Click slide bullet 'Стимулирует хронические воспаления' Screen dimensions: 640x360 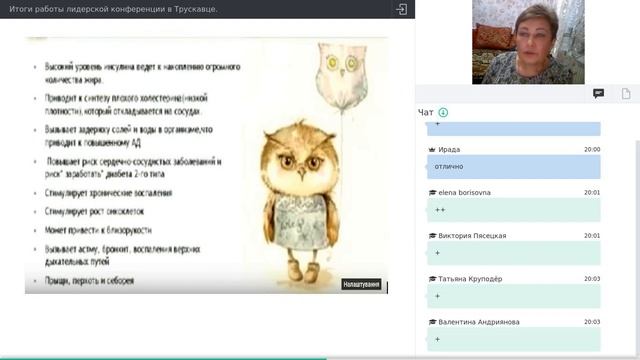(x=109, y=193)
